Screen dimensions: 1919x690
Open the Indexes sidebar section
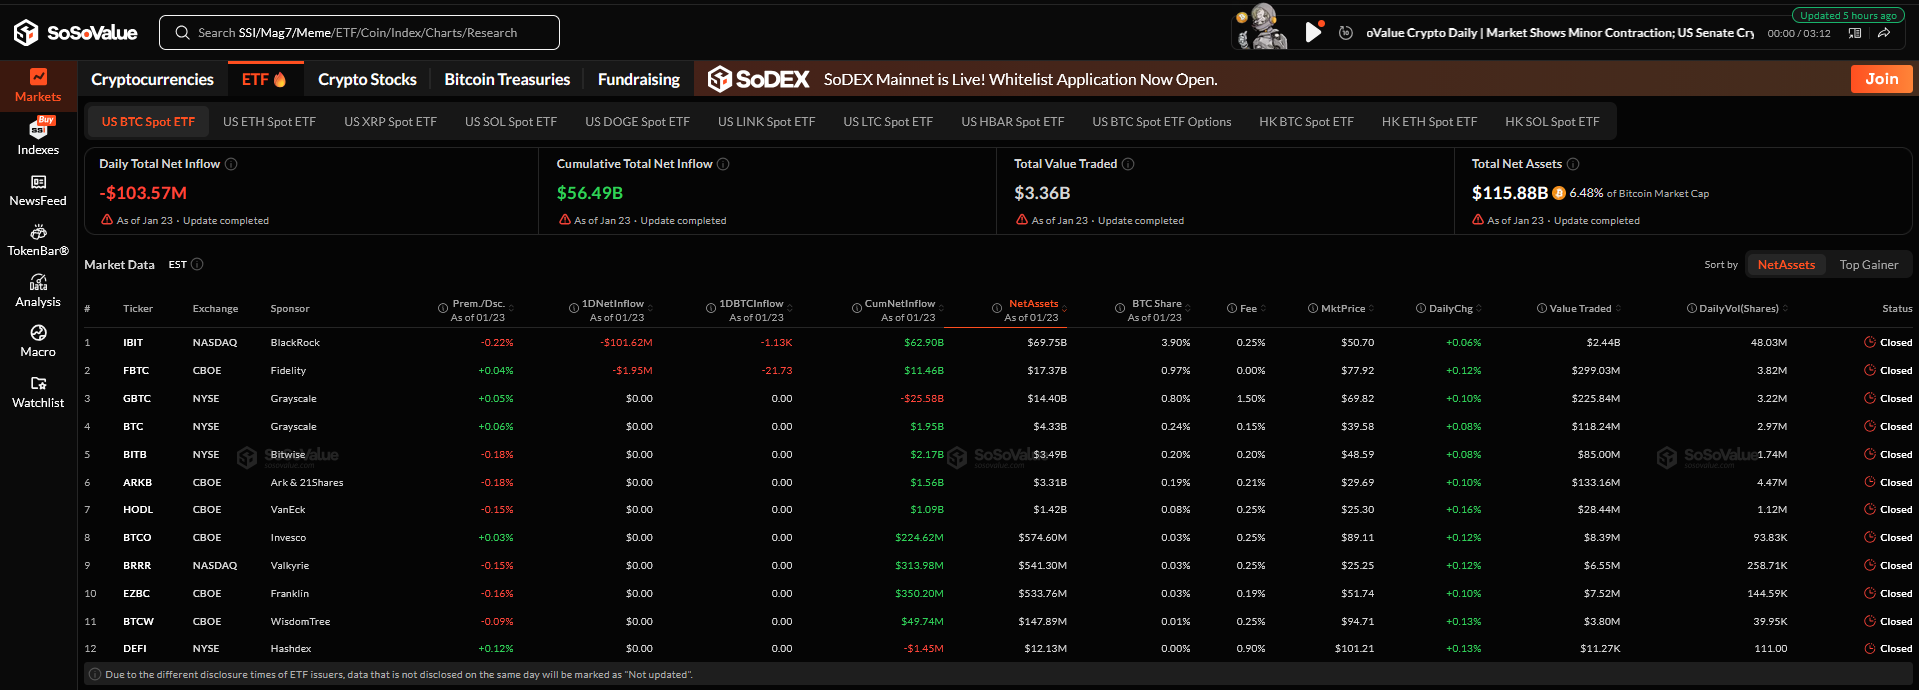click(x=38, y=137)
